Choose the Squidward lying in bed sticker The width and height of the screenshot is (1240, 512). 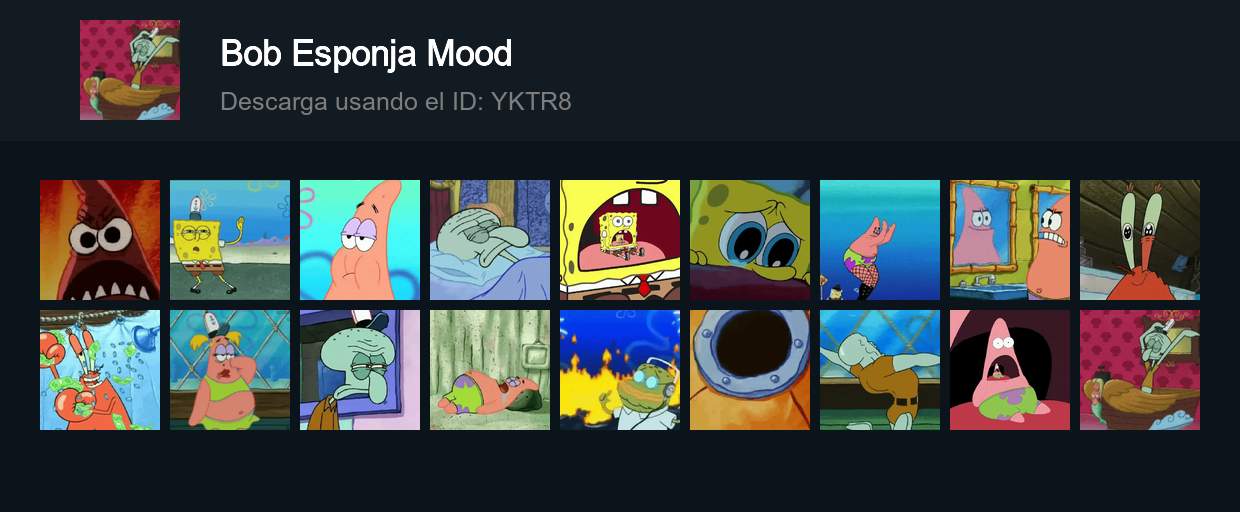(490, 240)
